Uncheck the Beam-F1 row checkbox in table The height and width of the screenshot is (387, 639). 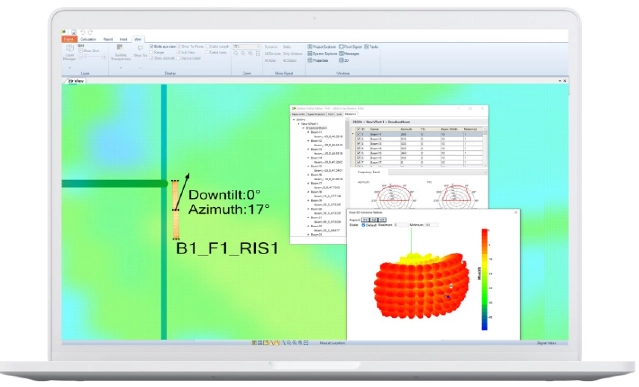359,134
